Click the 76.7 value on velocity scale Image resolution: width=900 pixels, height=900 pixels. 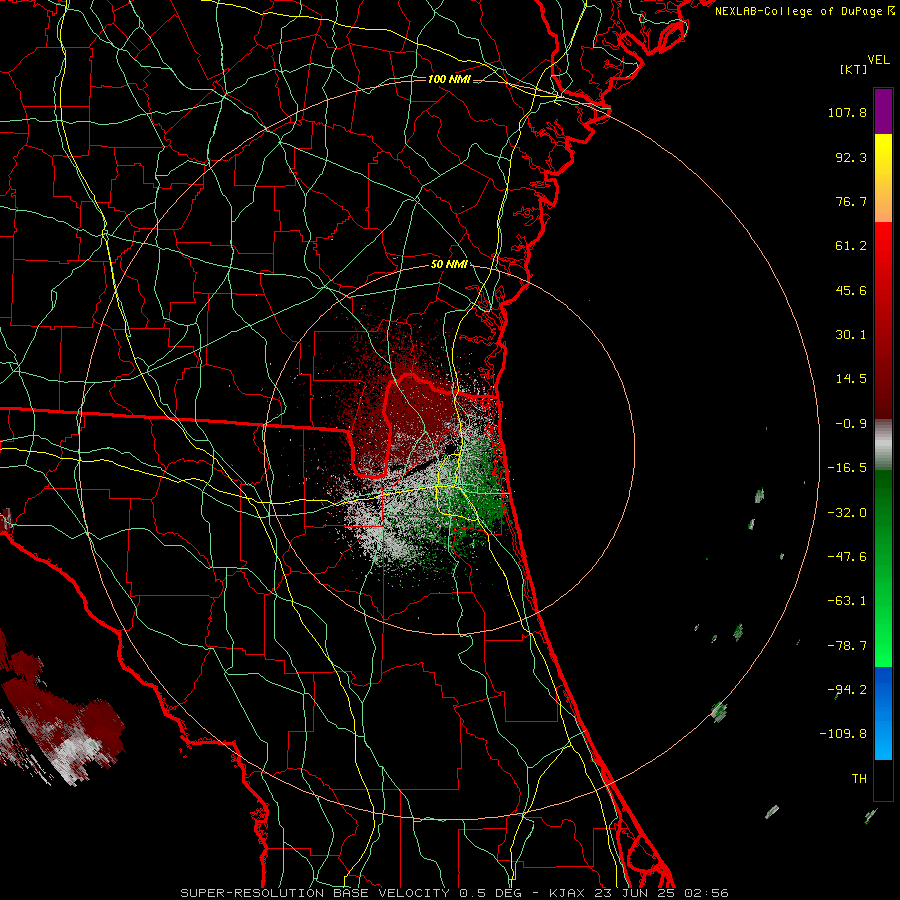[851, 201]
